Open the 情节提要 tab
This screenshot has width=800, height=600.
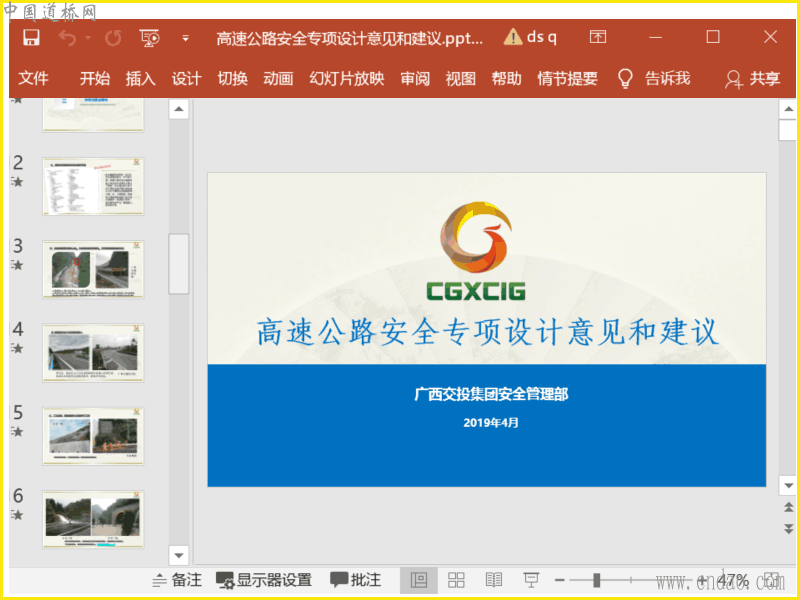point(567,79)
